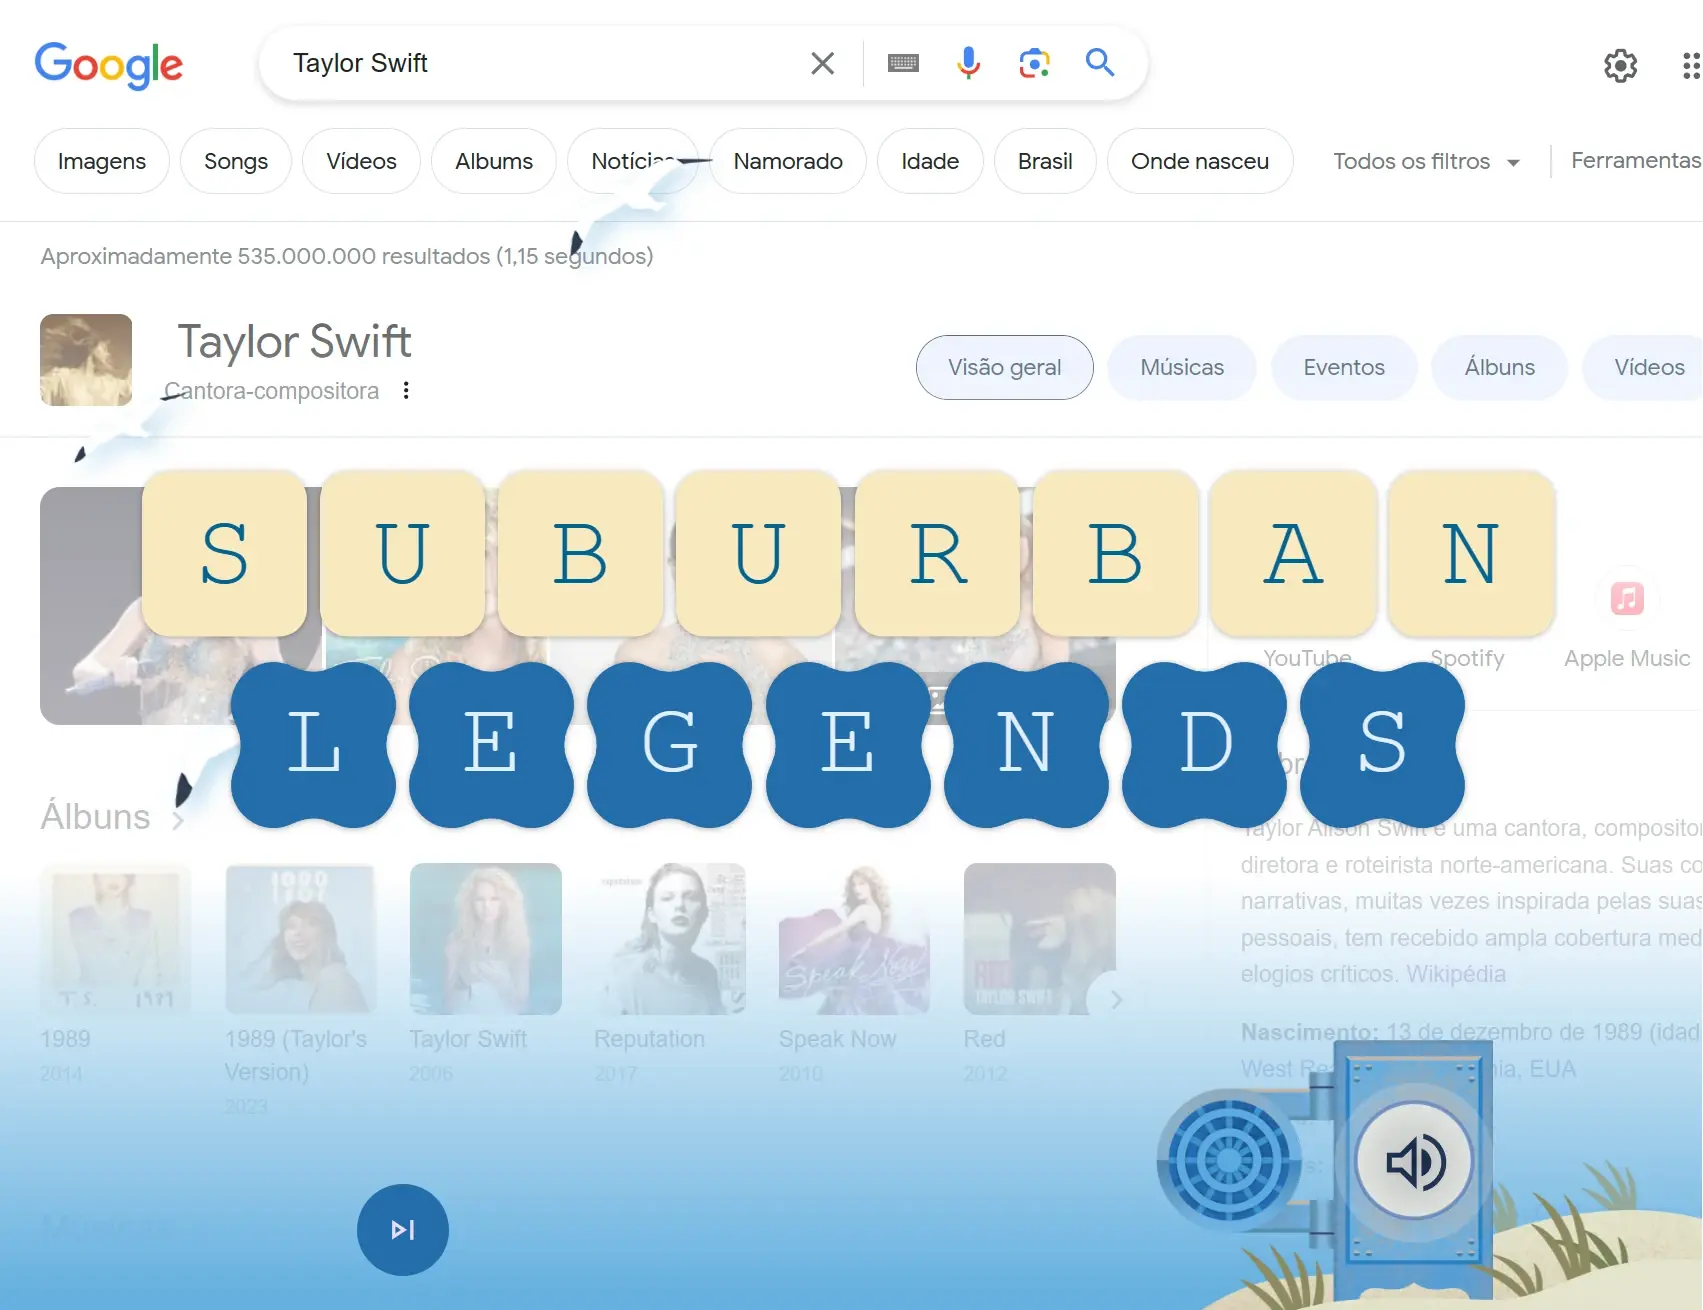Select the Onde nasceu filter chip
Image resolution: width=1703 pixels, height=1310 pixels.
pyautogui.click(x=1200, y=161)
